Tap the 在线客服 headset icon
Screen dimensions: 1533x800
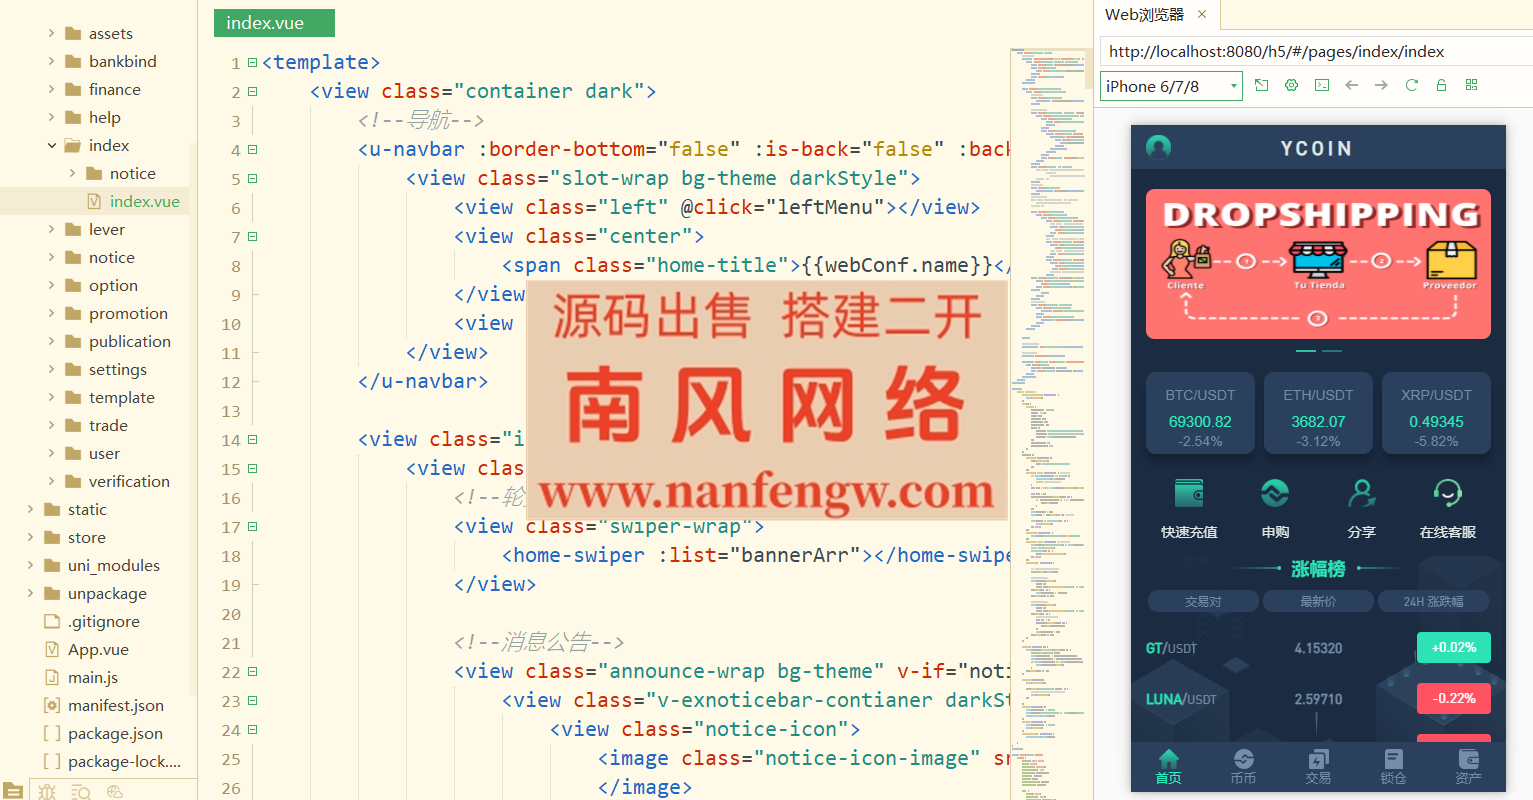coord(1447,493)
